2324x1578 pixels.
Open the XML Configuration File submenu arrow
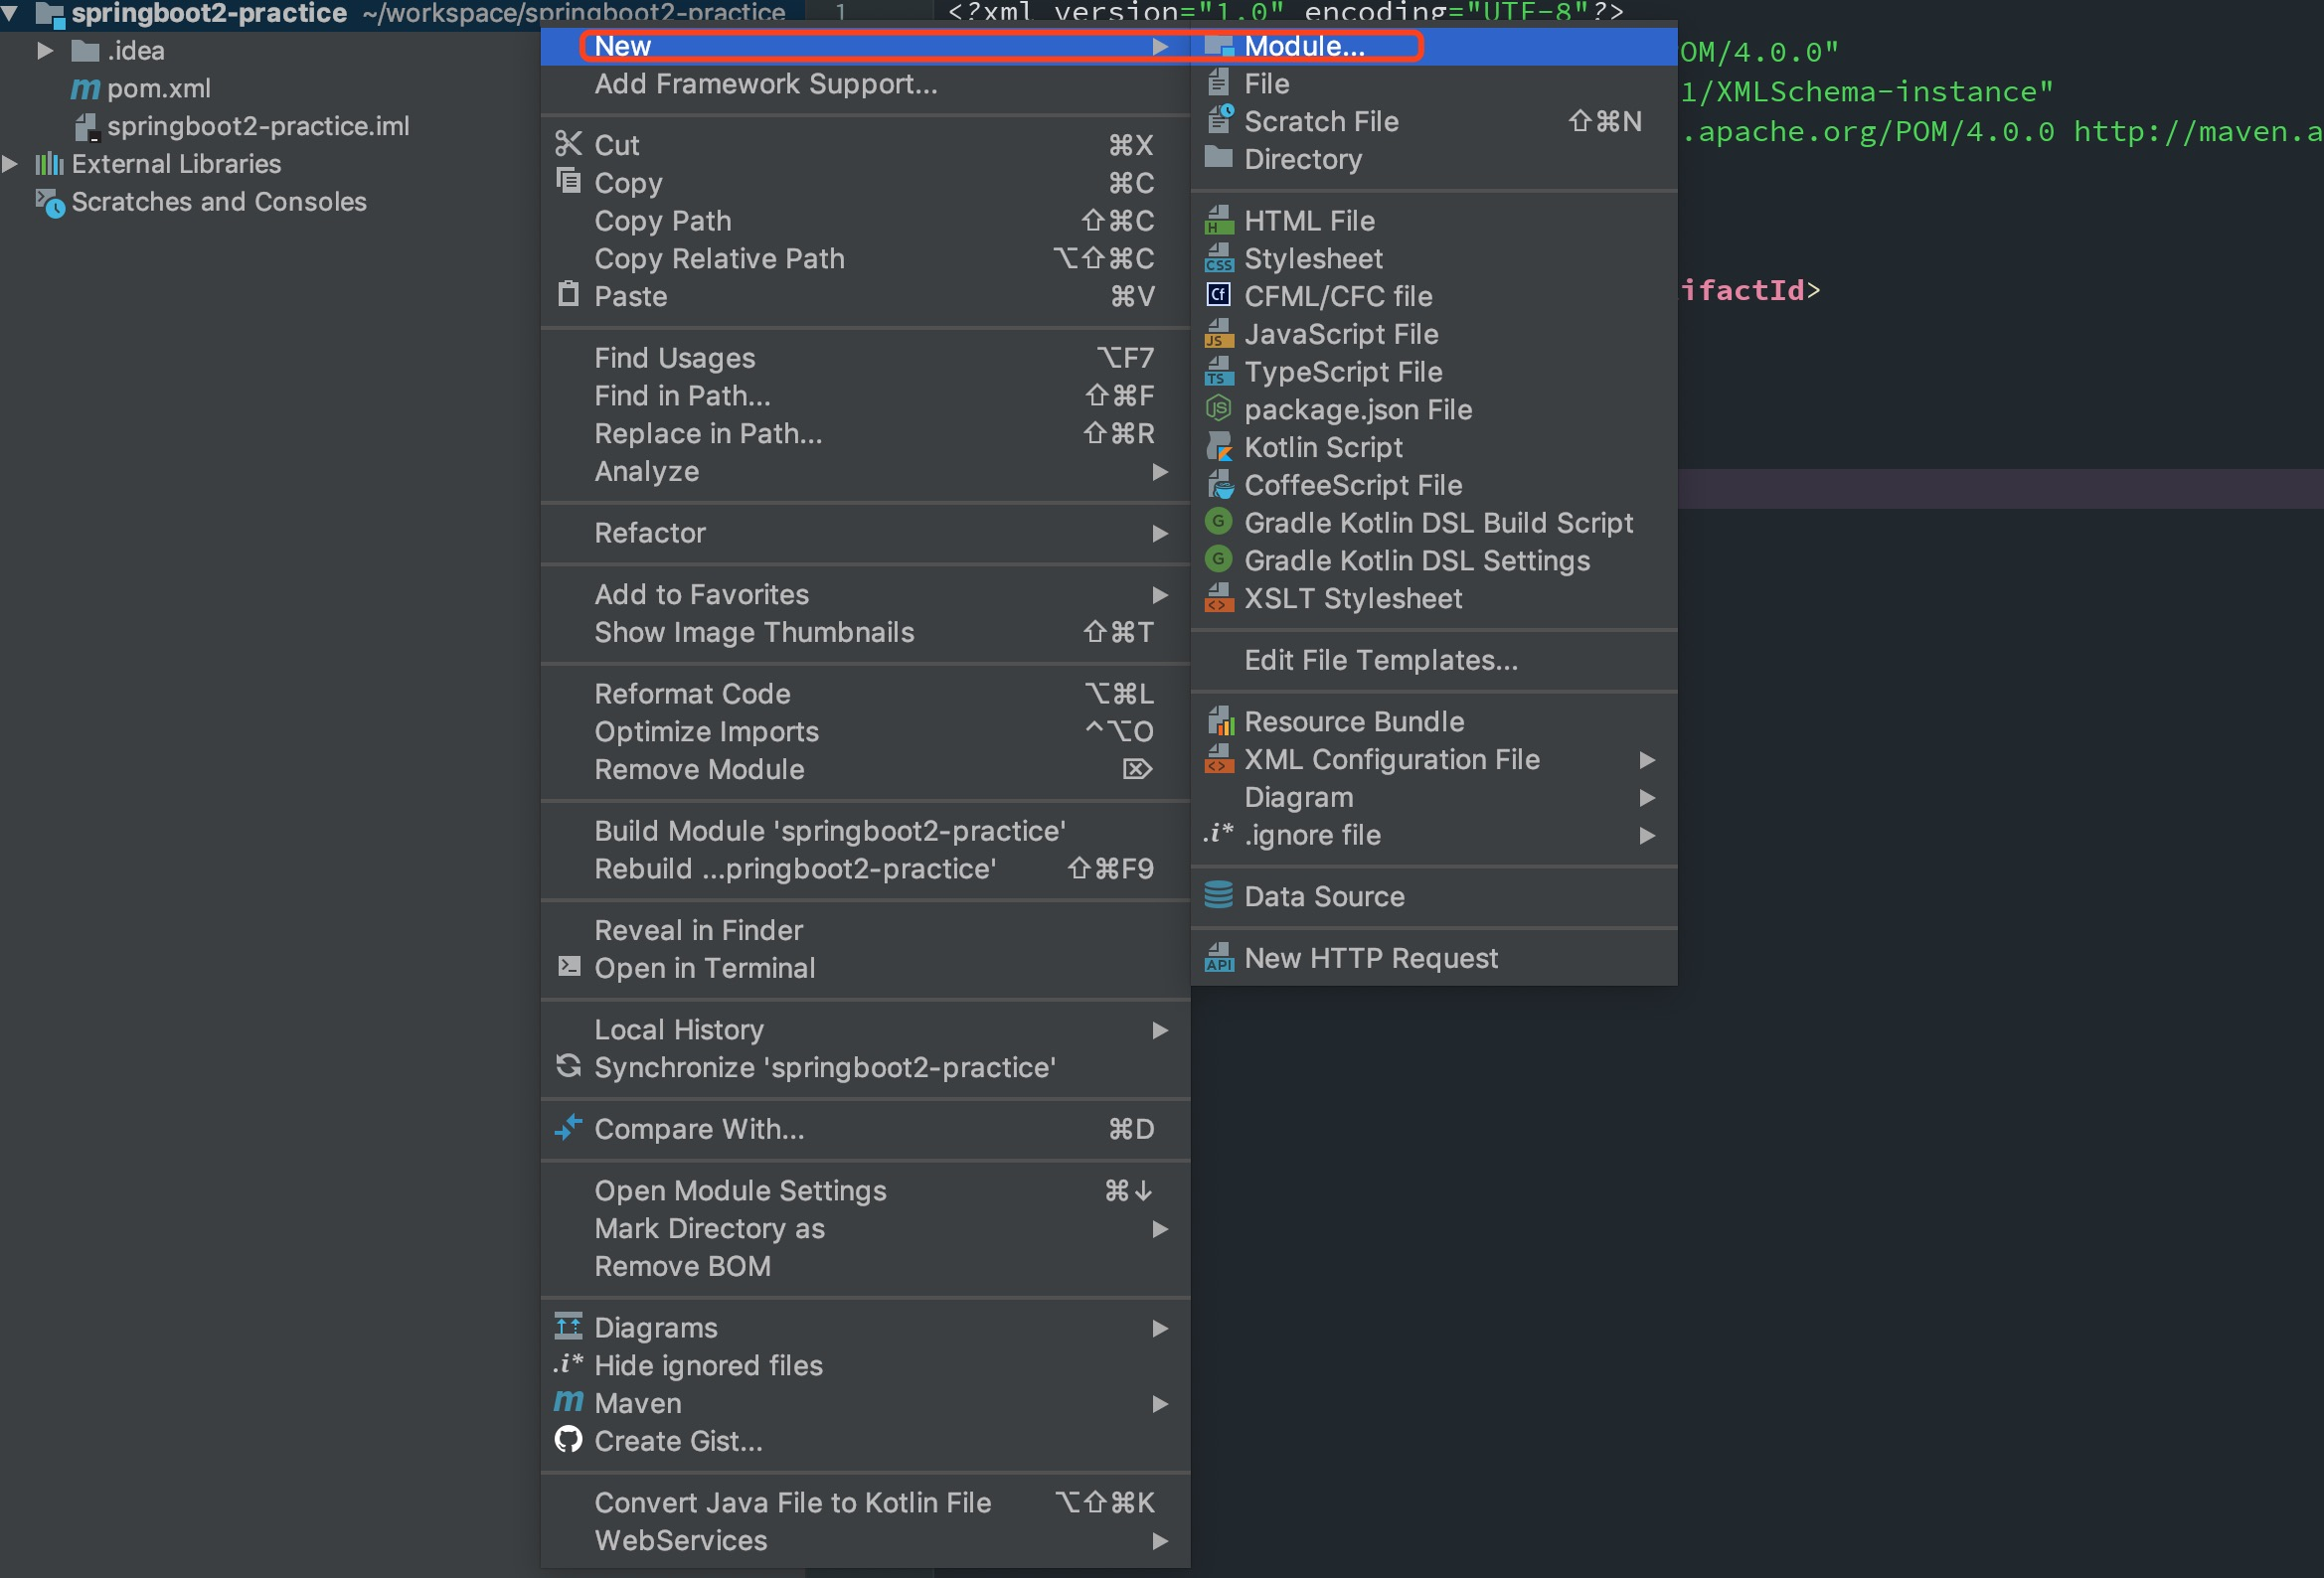1646,760
